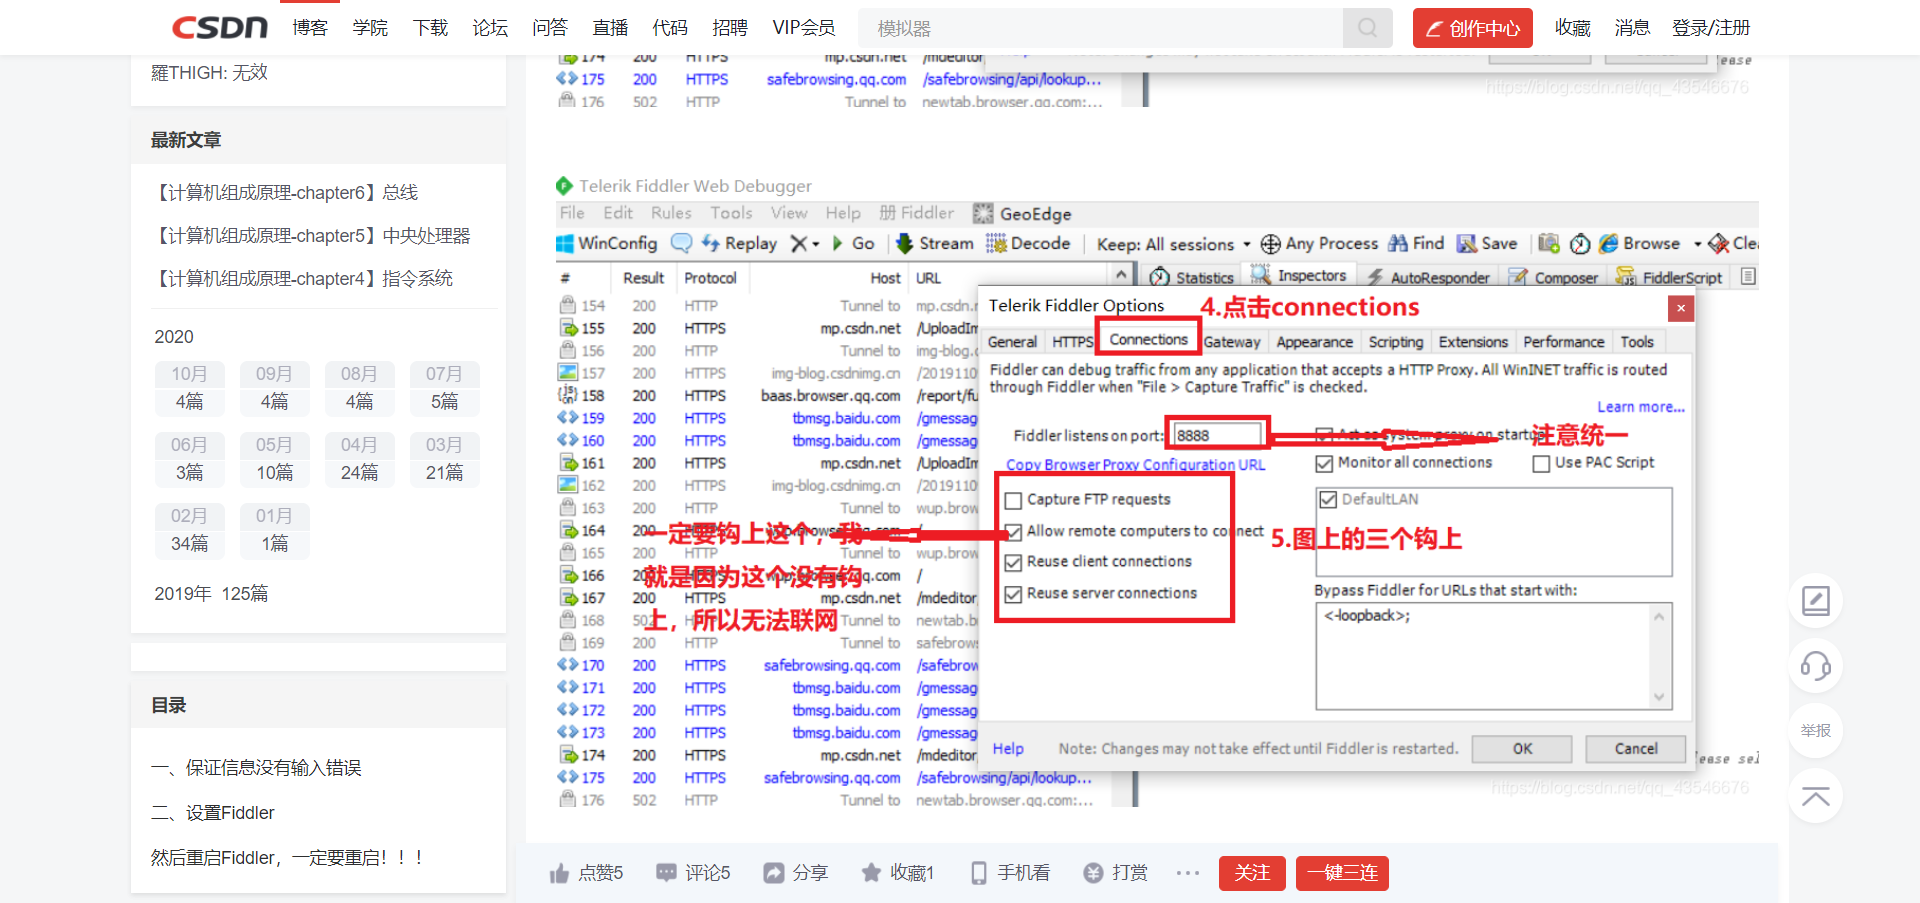This screenshot has height=903, width=1920.
Task: Toggle Decode in the Fiddler toolbar
Action: [x=1028, y=243]
